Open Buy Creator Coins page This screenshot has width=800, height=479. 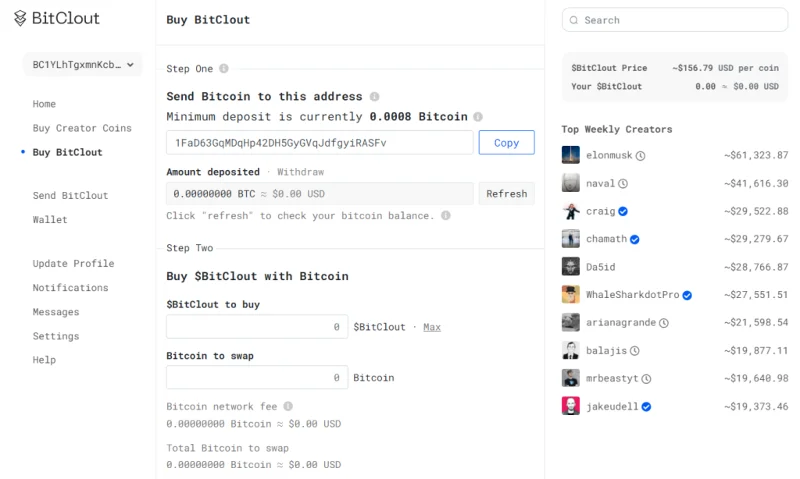click(x=82, y=128)
